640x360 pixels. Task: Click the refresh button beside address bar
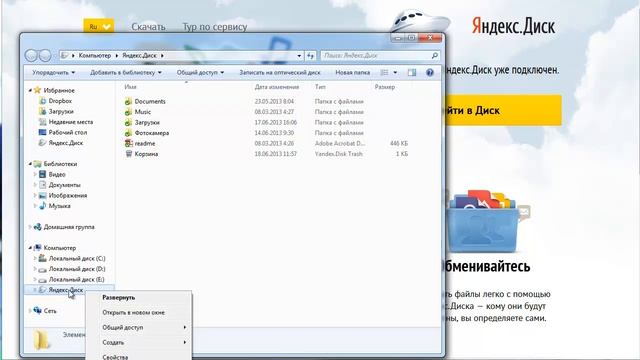[x=311, y=56]
